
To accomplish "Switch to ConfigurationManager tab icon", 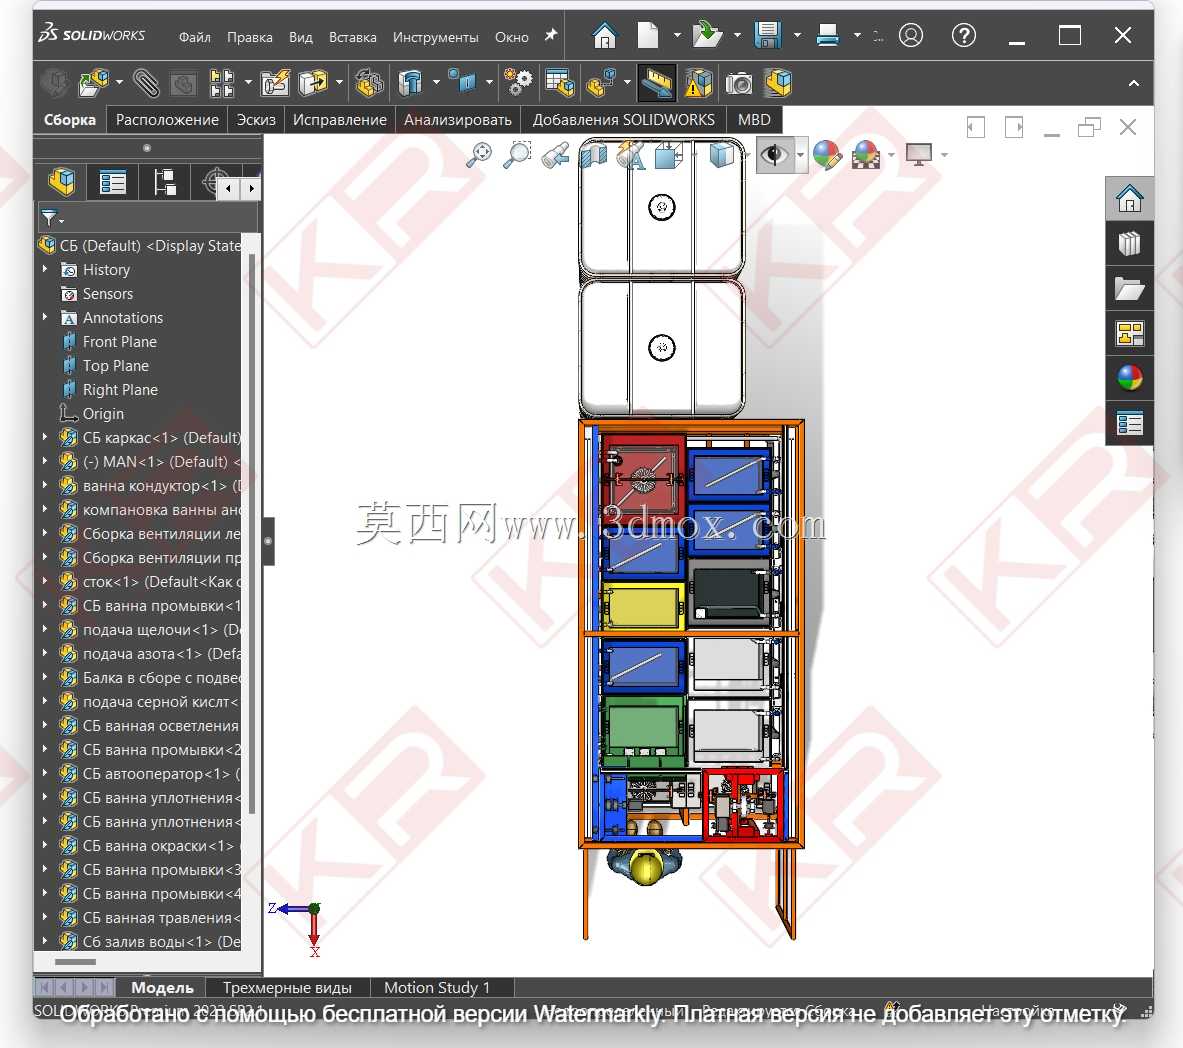I will [x=164, y=182].
